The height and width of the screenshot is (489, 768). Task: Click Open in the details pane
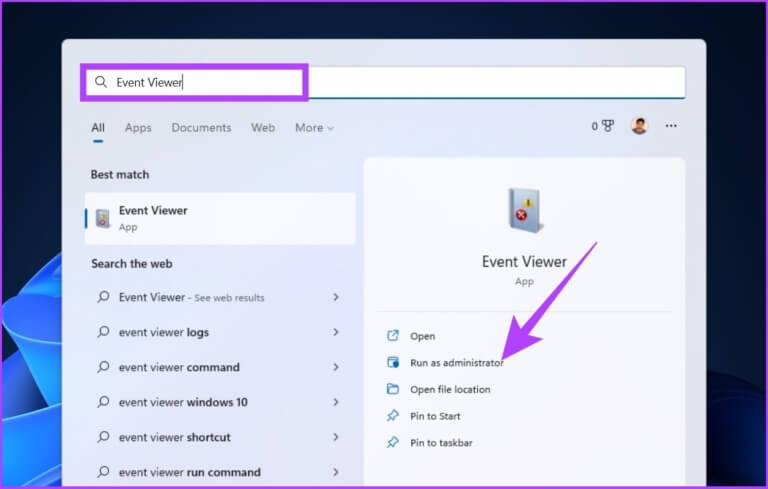[x=423, y=336]
